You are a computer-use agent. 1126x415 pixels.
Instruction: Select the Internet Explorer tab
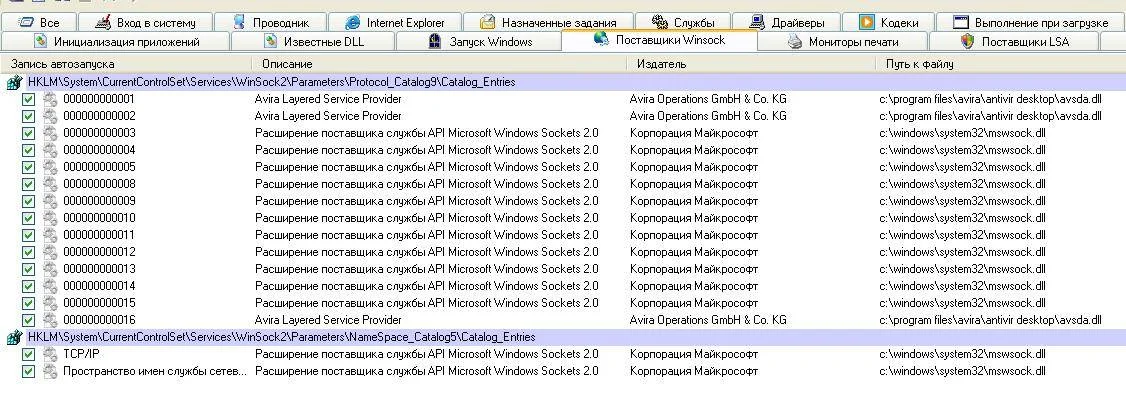click(x=395, y=22)
